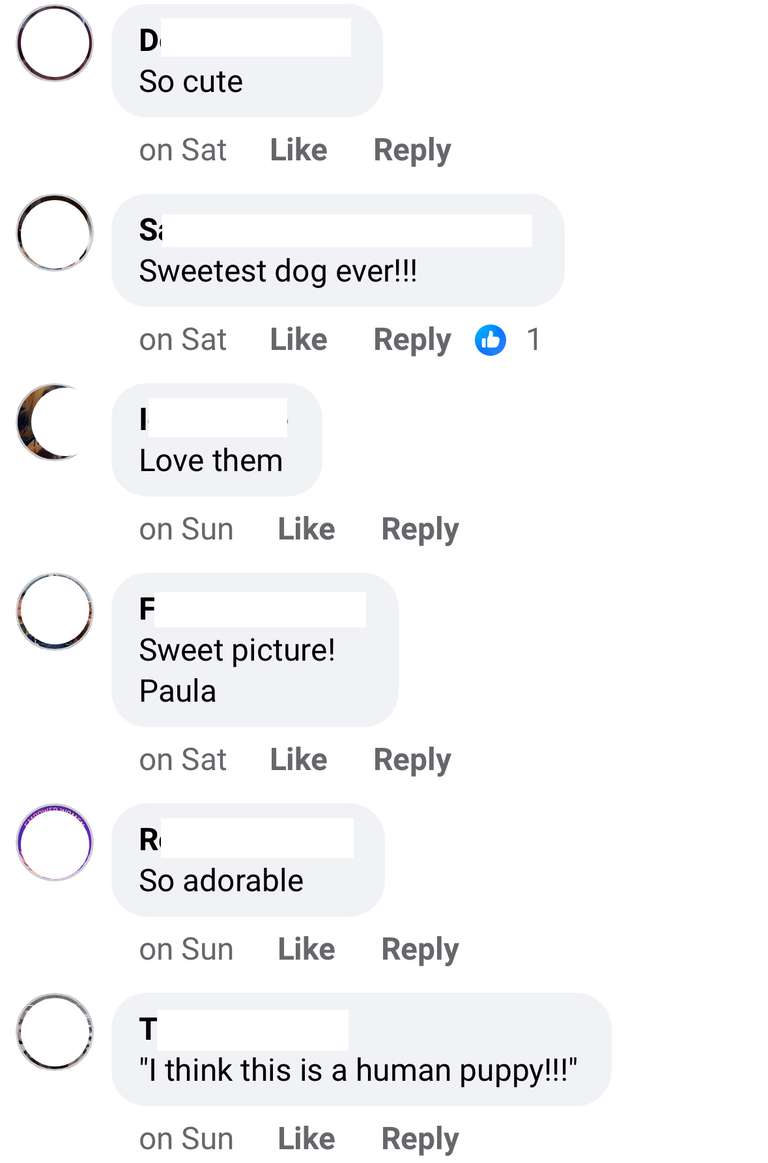Open the 'on Sun' timestamp below 'Love them'
This screenshot has width=768, height=1163.
click(x=187, y=529)
